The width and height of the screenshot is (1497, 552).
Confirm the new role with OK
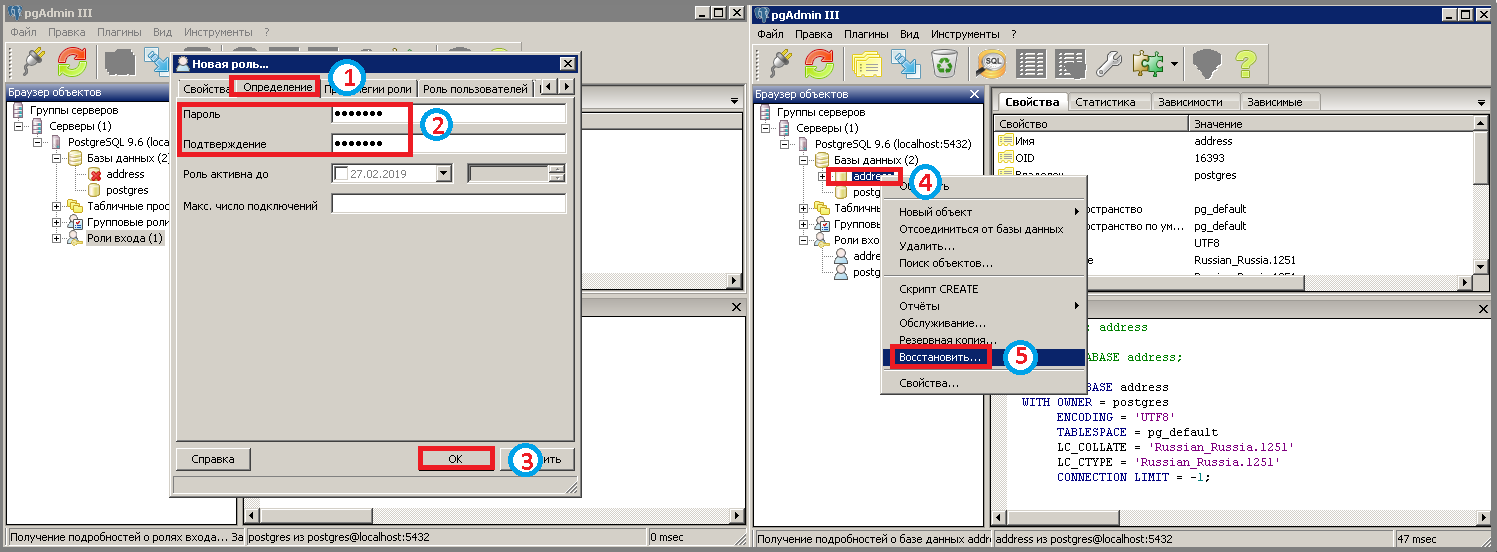[x=455, y=459]
